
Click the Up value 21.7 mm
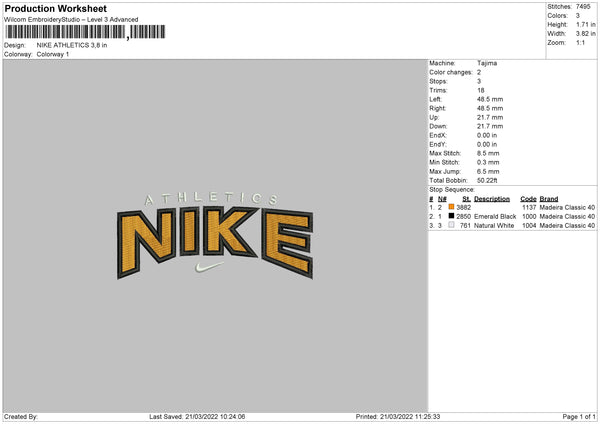[490, 117]
